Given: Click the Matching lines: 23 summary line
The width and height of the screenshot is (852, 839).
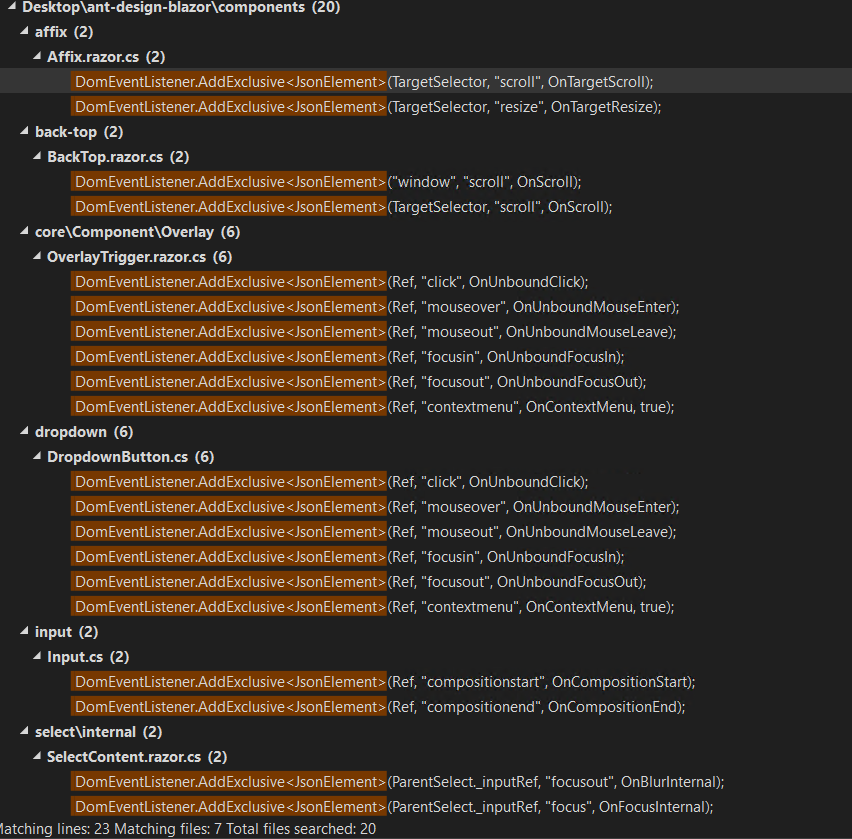Looking at the screenshot, I should [x=187, y=829].
